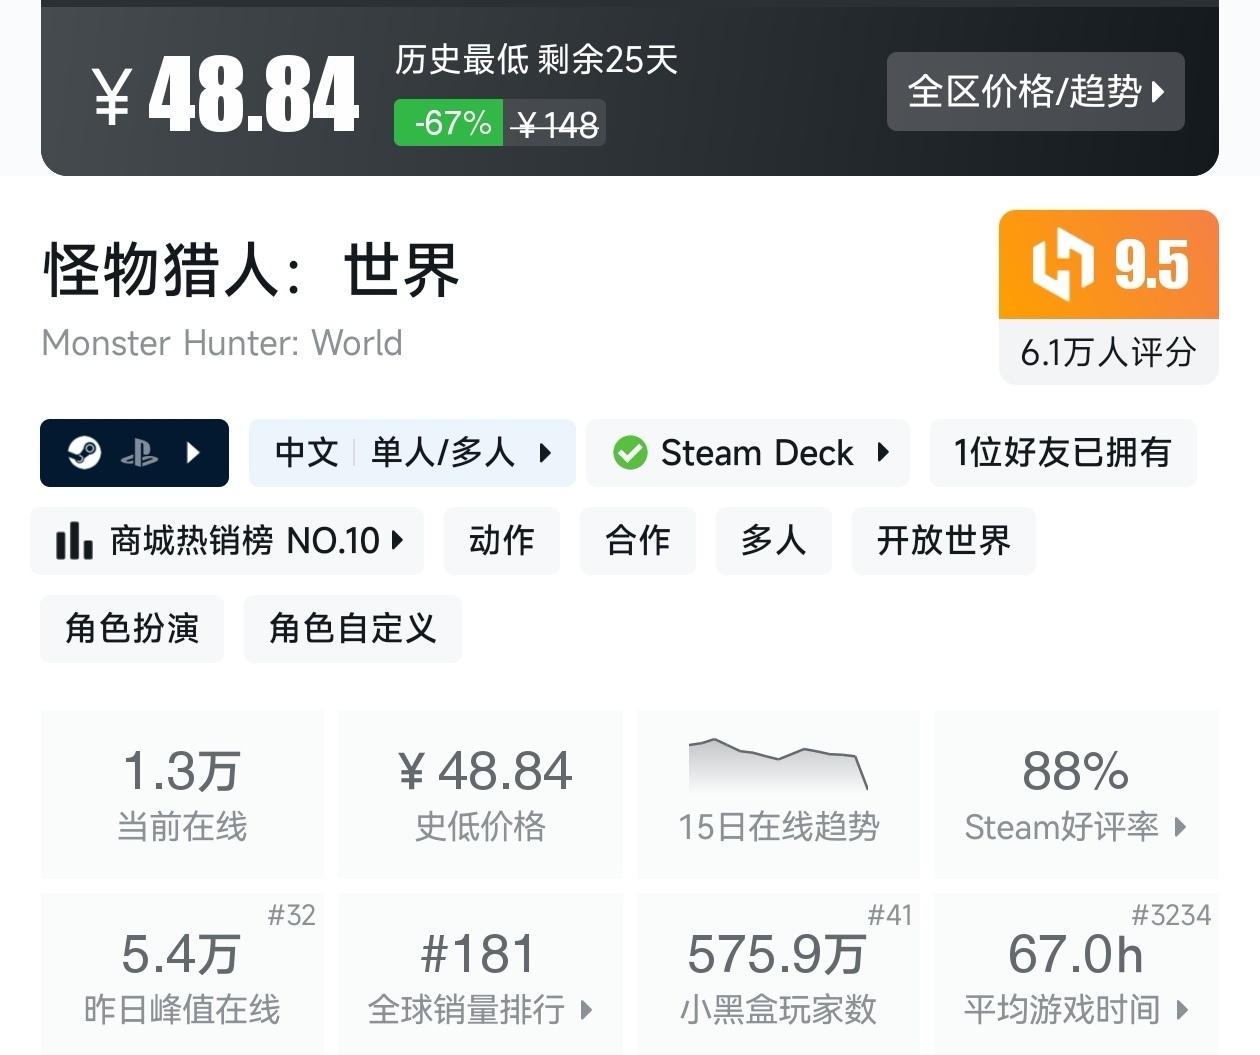Tap the ¥48.84 current price

[226, 95]
